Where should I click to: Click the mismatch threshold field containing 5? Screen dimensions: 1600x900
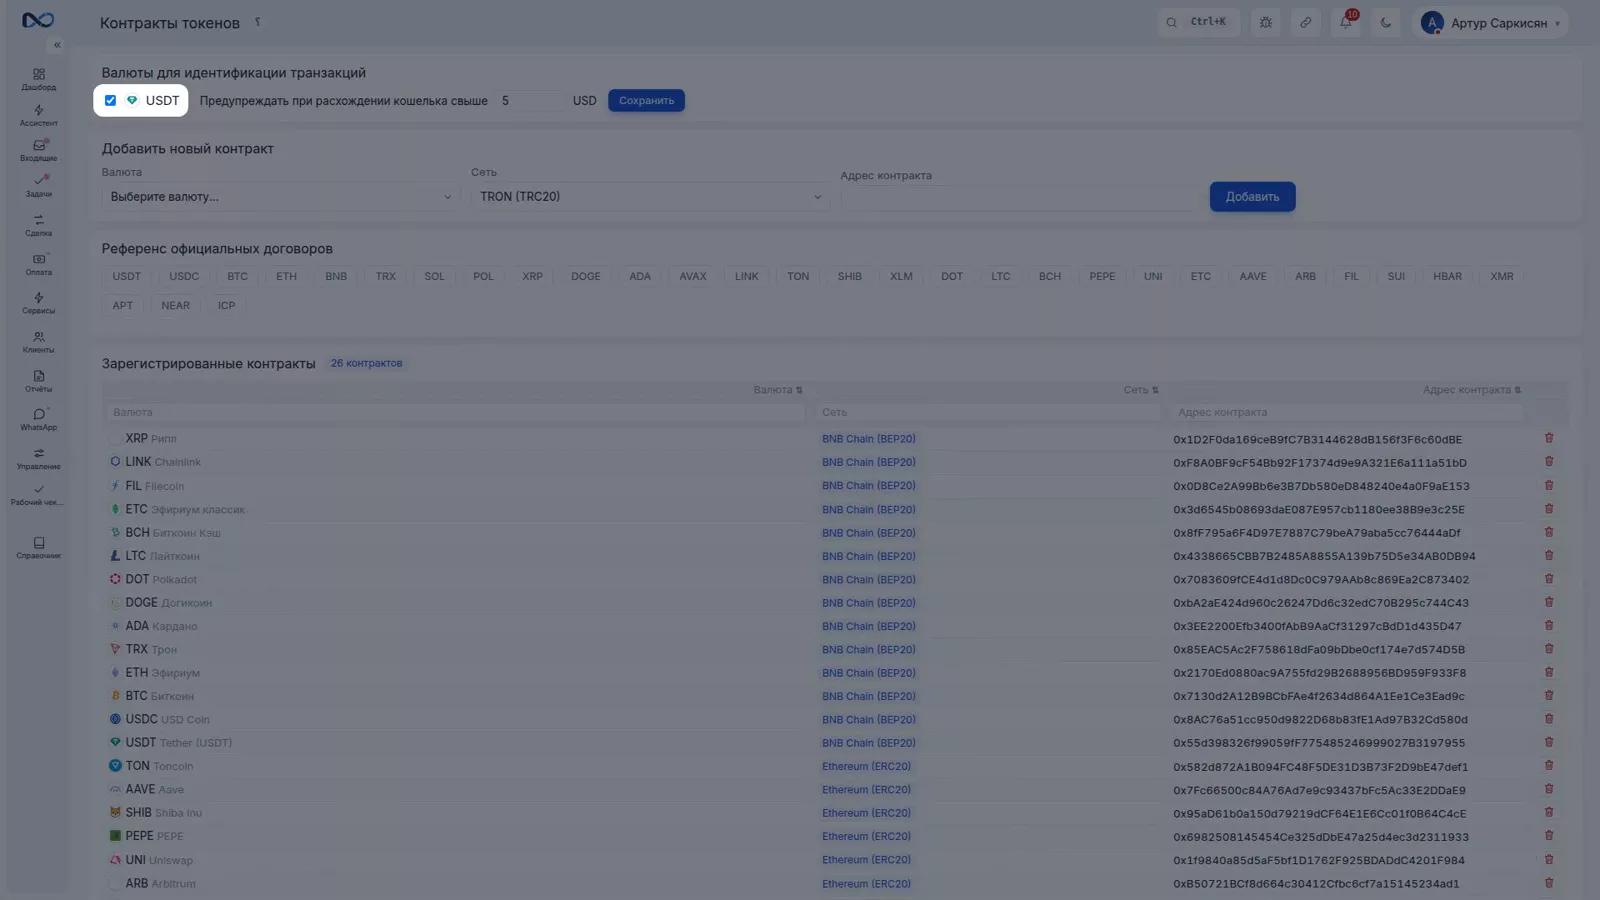(x=530, y=101)
